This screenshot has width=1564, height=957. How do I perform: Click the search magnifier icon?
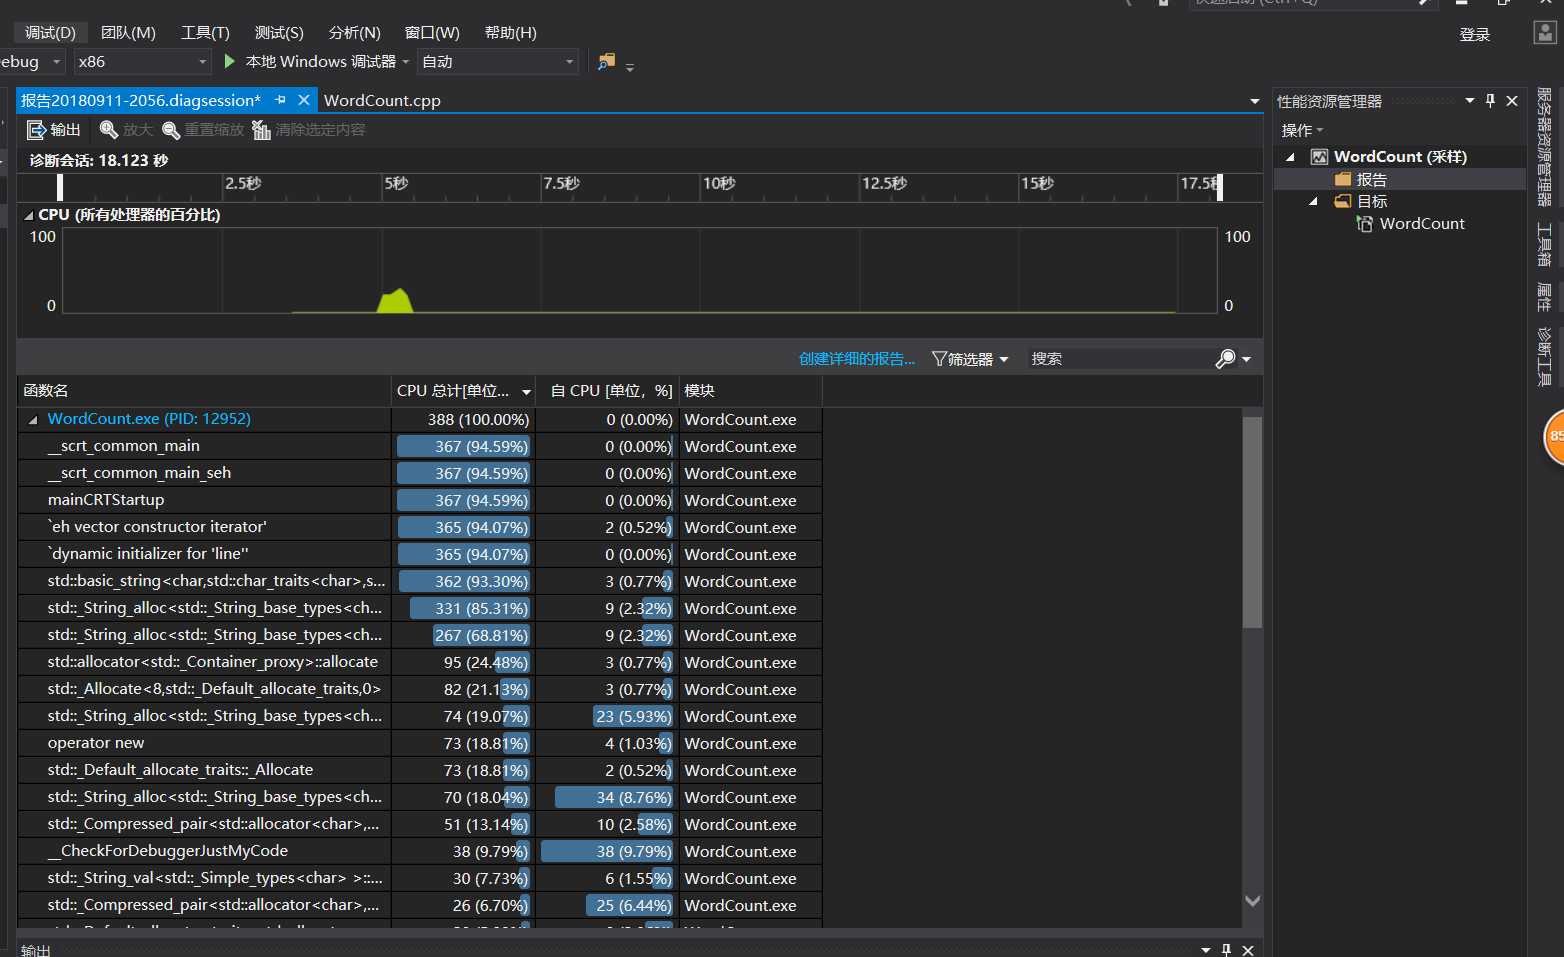1225,359
